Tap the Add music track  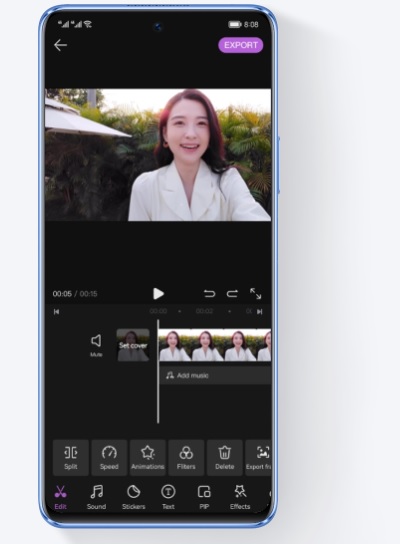pyautogui.click(x=215, y=375)
